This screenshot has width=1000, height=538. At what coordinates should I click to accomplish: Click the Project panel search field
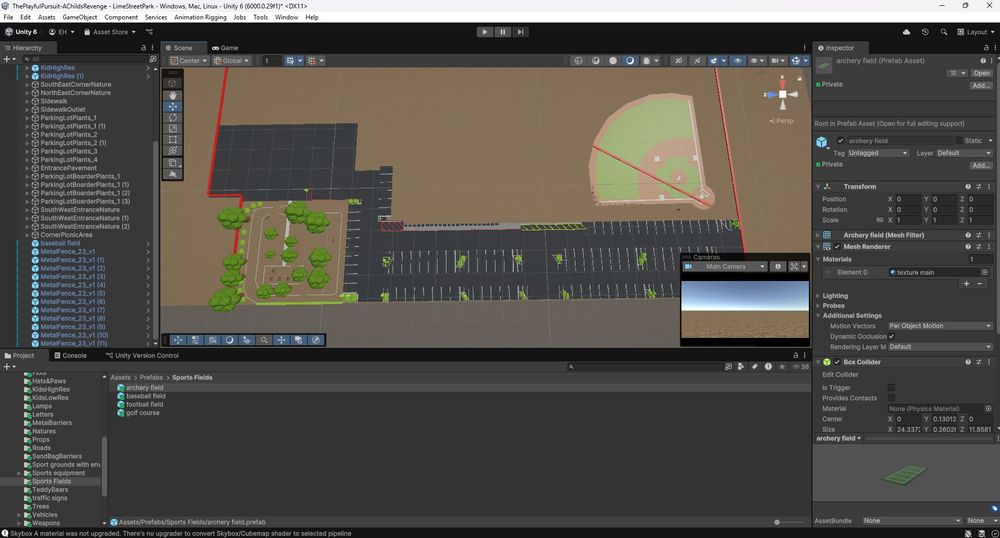(x=643, y=367)
